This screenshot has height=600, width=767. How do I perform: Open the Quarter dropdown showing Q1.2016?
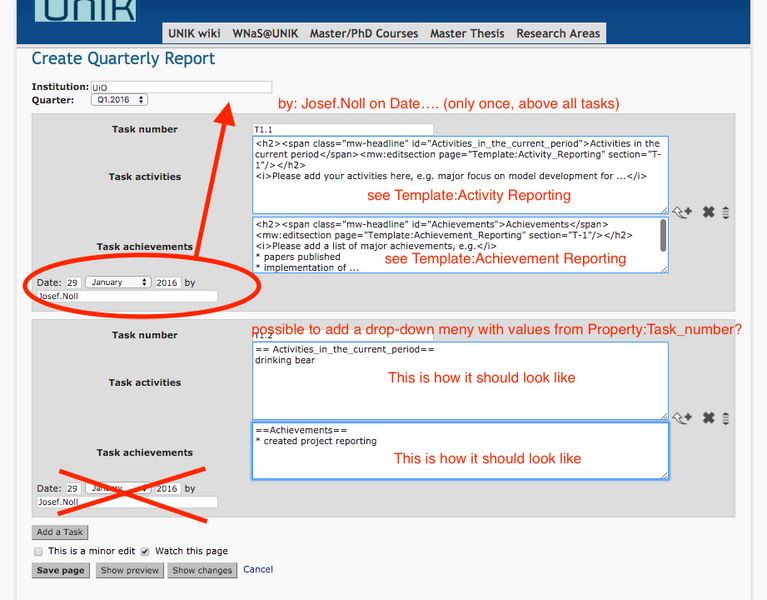point(119,100)
